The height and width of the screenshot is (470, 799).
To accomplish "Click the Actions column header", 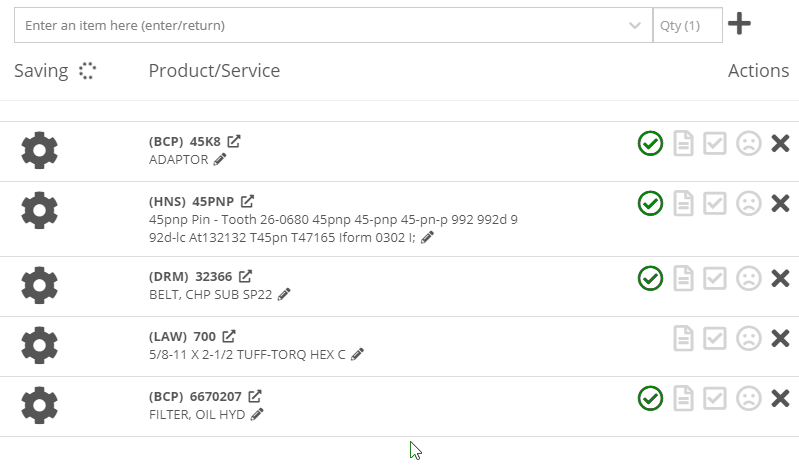I will coord(758,70).
